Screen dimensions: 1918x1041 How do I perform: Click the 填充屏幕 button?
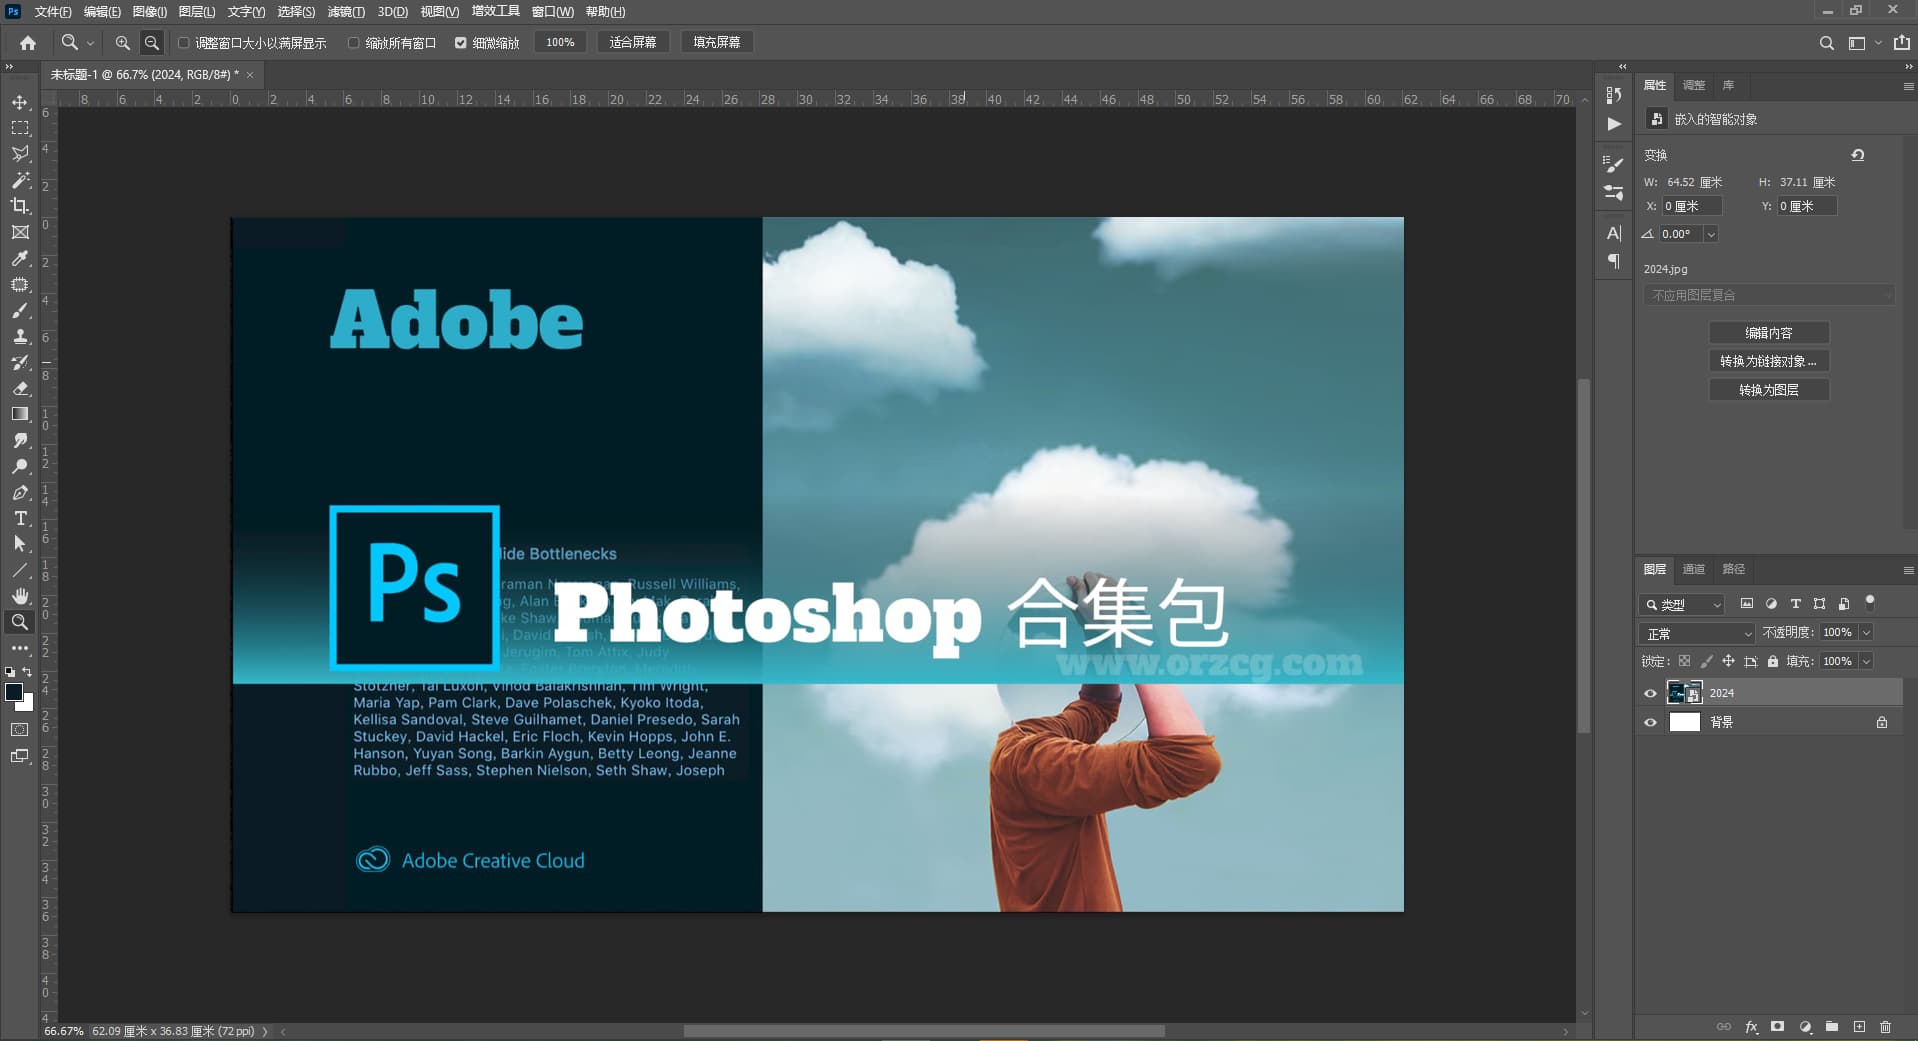(717, 43)
